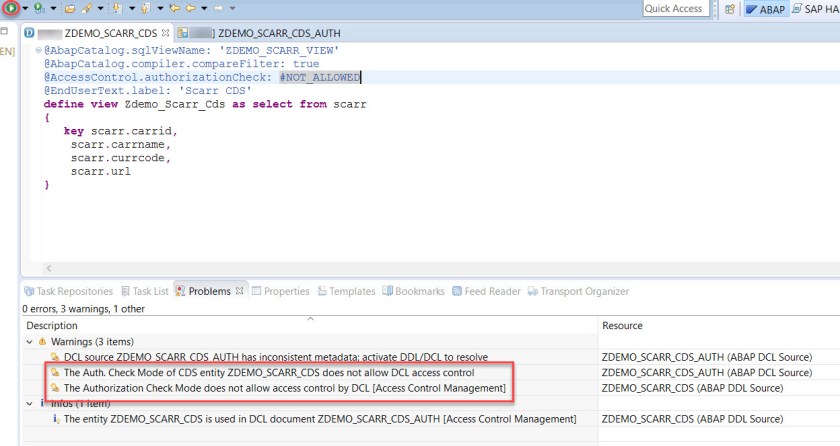Screen dimensions: 840x446
Task: Select the 'entity ZDEMO_SCARR_CDS is used' info row
Action: point(320,419)
